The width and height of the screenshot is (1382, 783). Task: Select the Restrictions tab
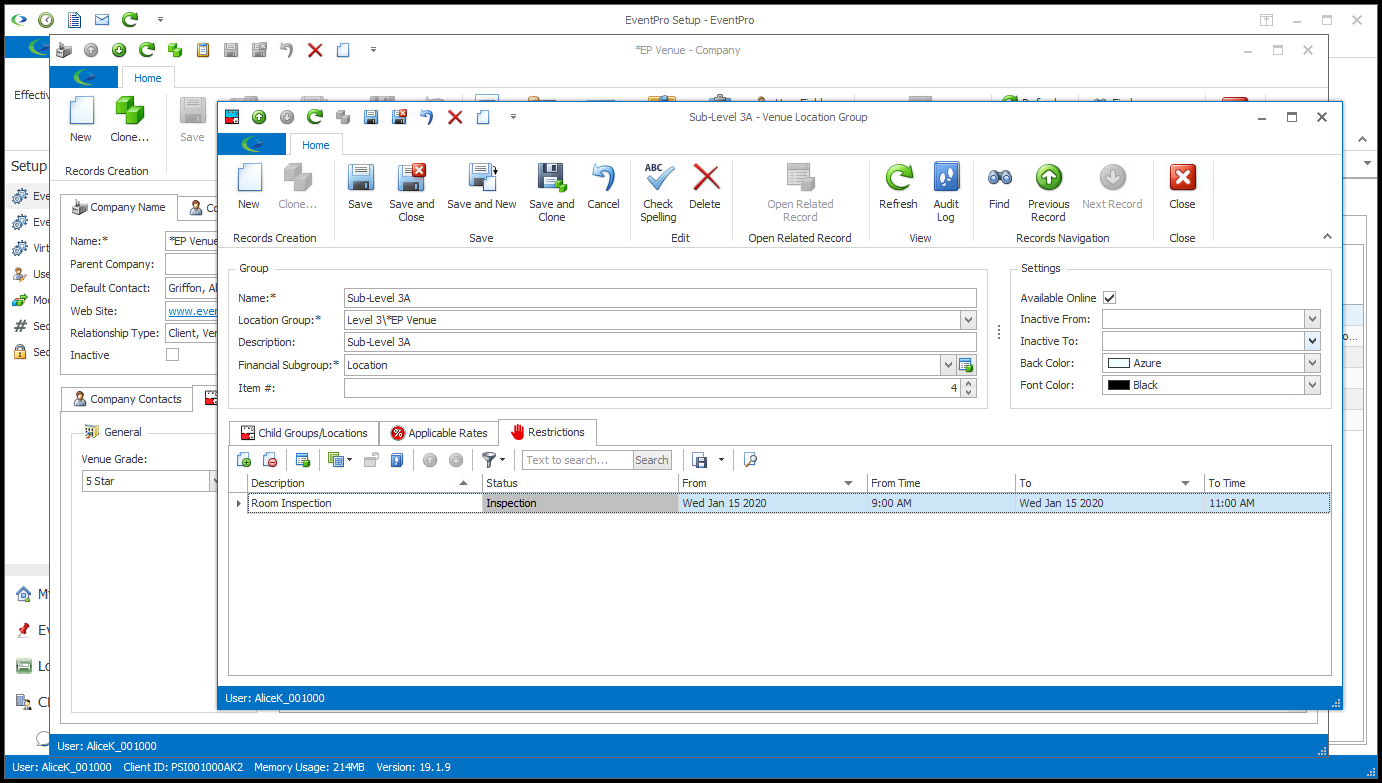548,432
